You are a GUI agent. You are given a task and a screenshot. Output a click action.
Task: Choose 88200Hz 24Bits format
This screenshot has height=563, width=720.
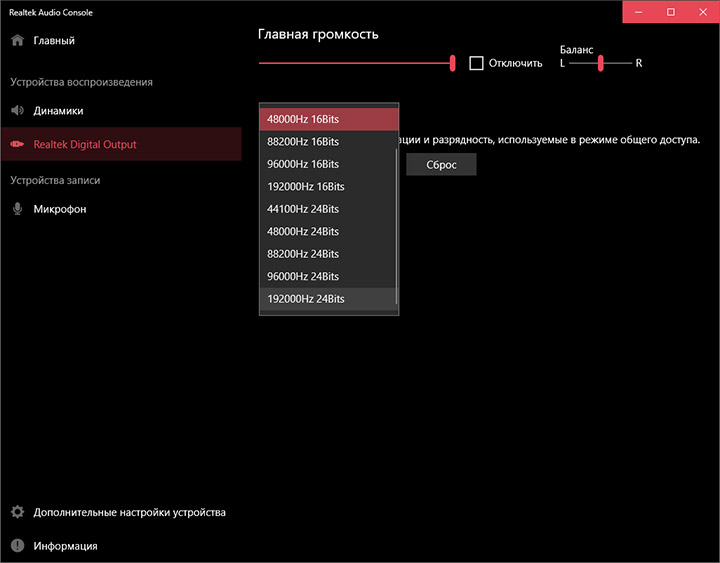tap(328, 254)
